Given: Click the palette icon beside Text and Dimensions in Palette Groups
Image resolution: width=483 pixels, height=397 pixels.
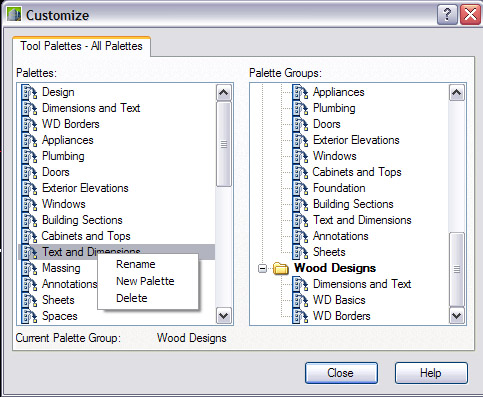Looking at the screenshot, I should coord(300,220).
